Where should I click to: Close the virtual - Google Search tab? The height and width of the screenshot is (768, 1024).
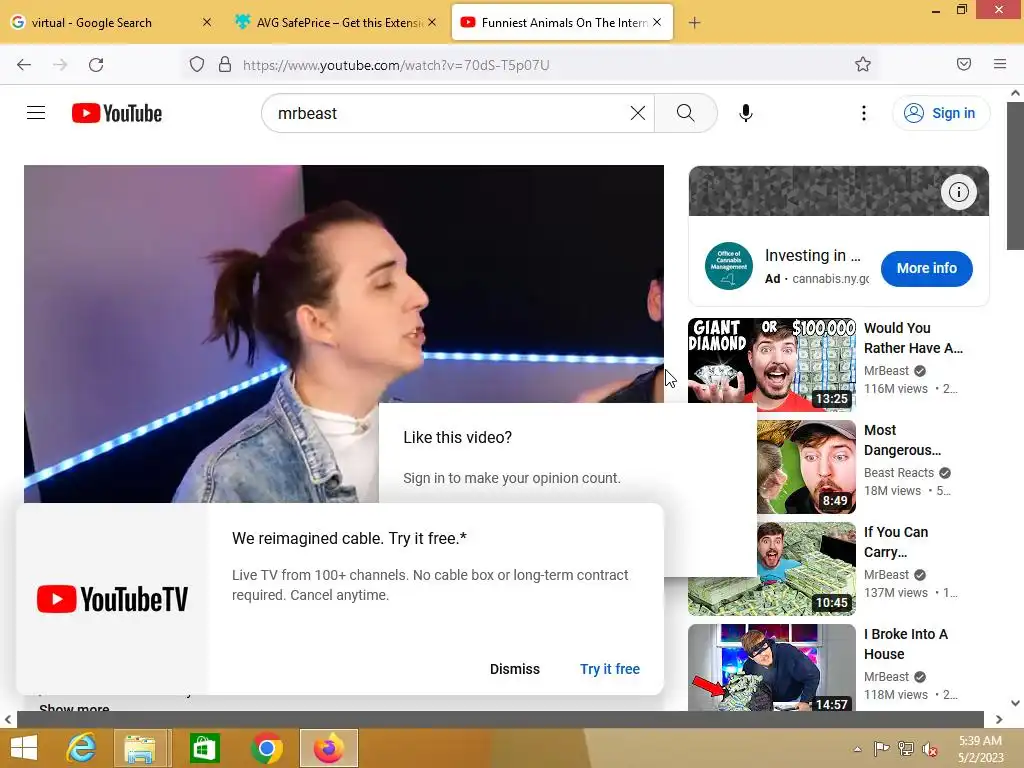[x=206, y=22]
